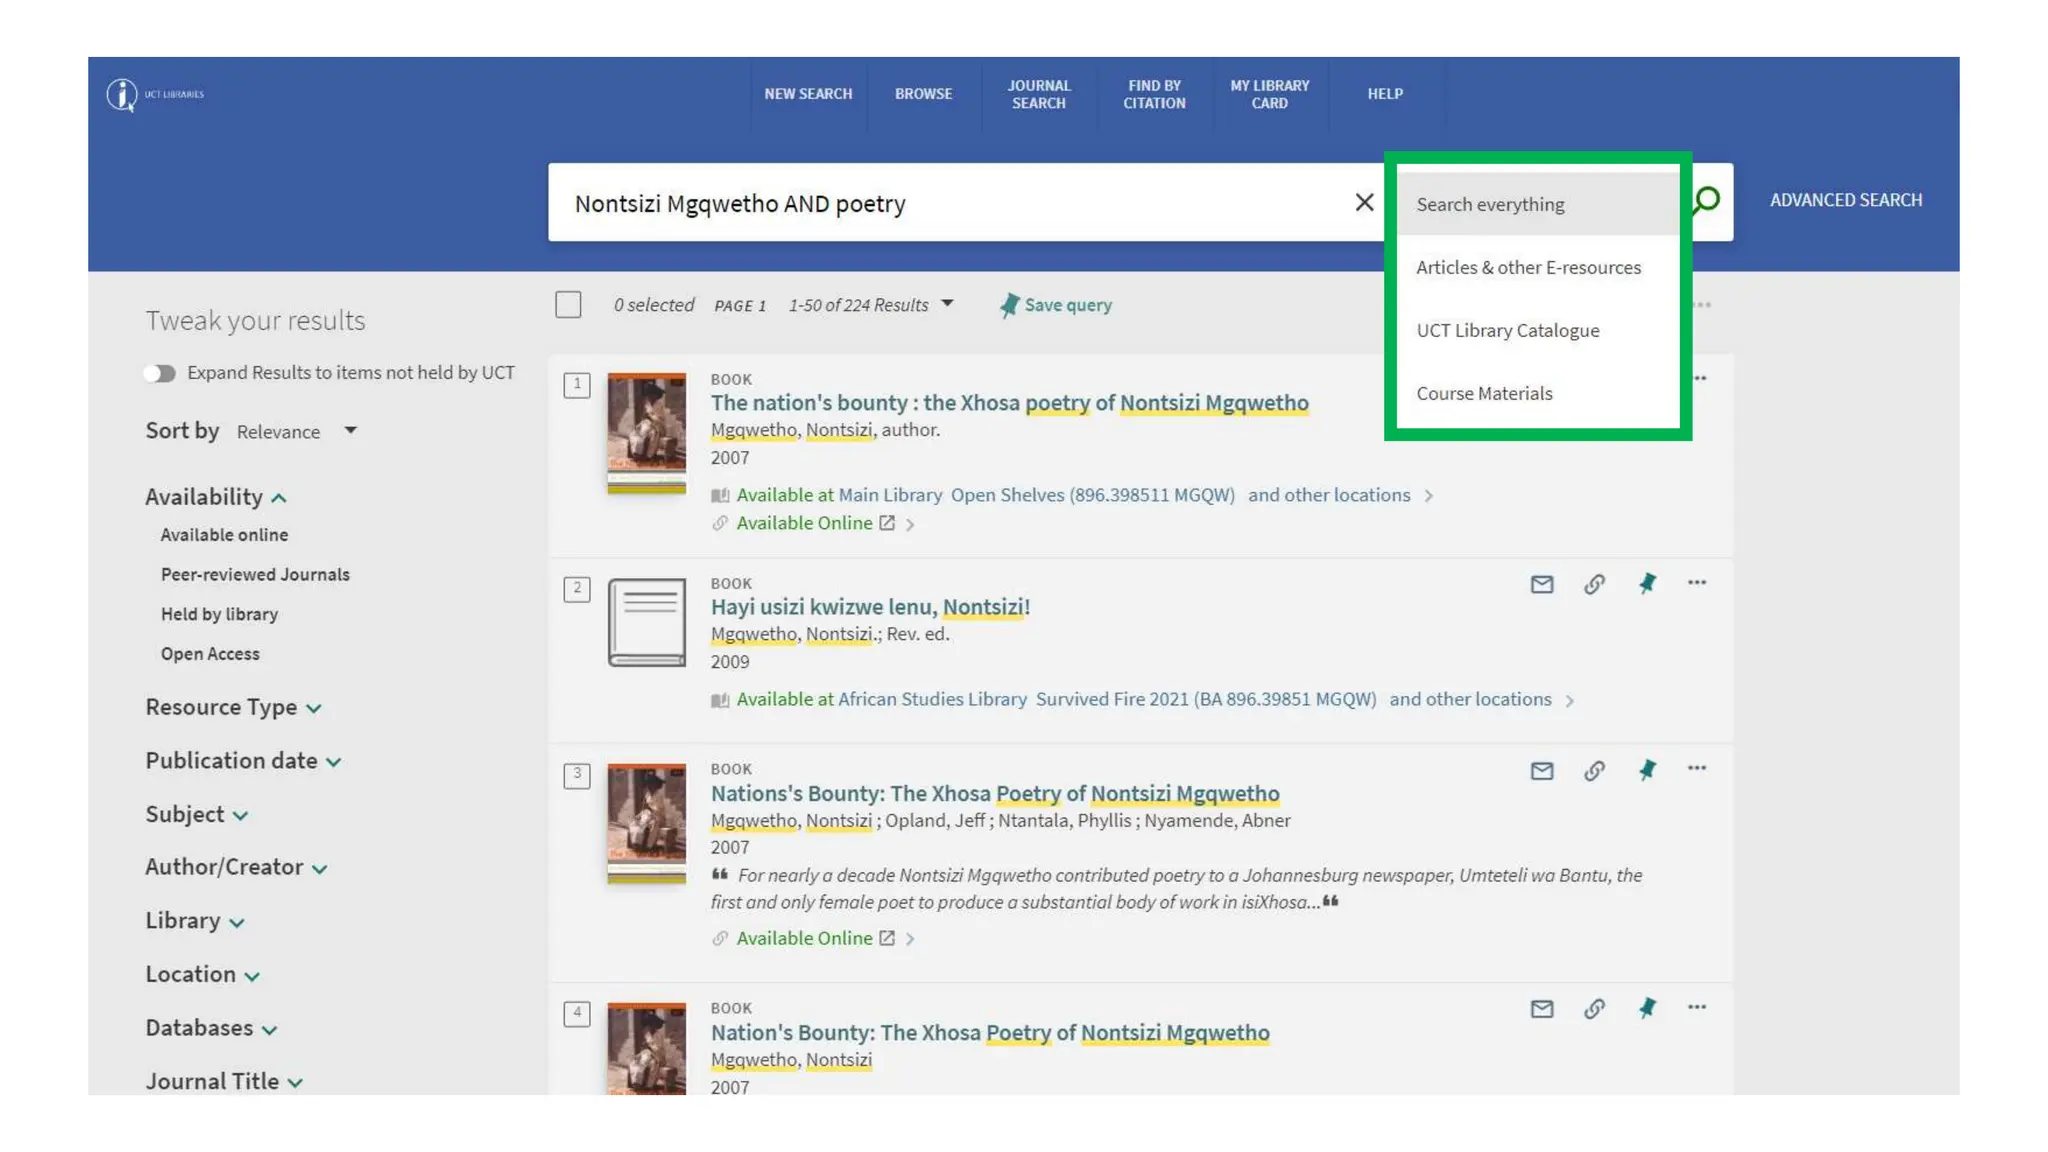
Task: Check the box for result number 1
Action: click(577, 385)
